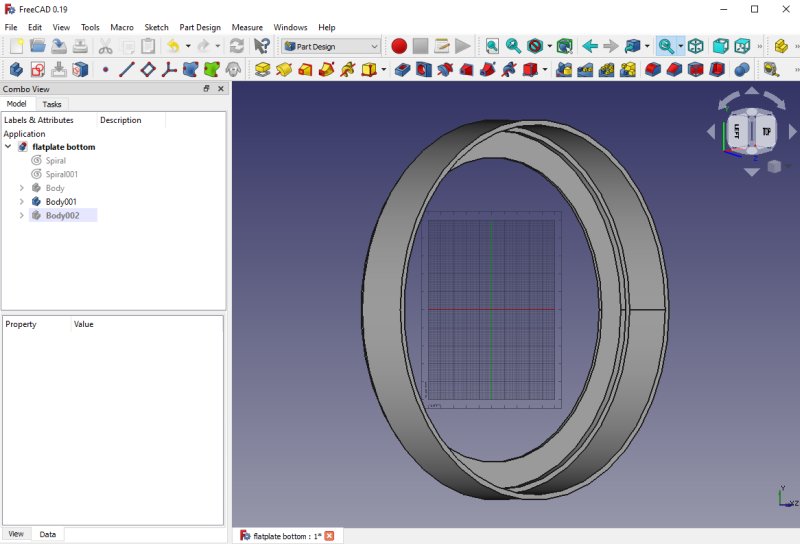Screen dimensions: 800x544
Task: Open the Part Design menu
Action: (x=200, y=27)
